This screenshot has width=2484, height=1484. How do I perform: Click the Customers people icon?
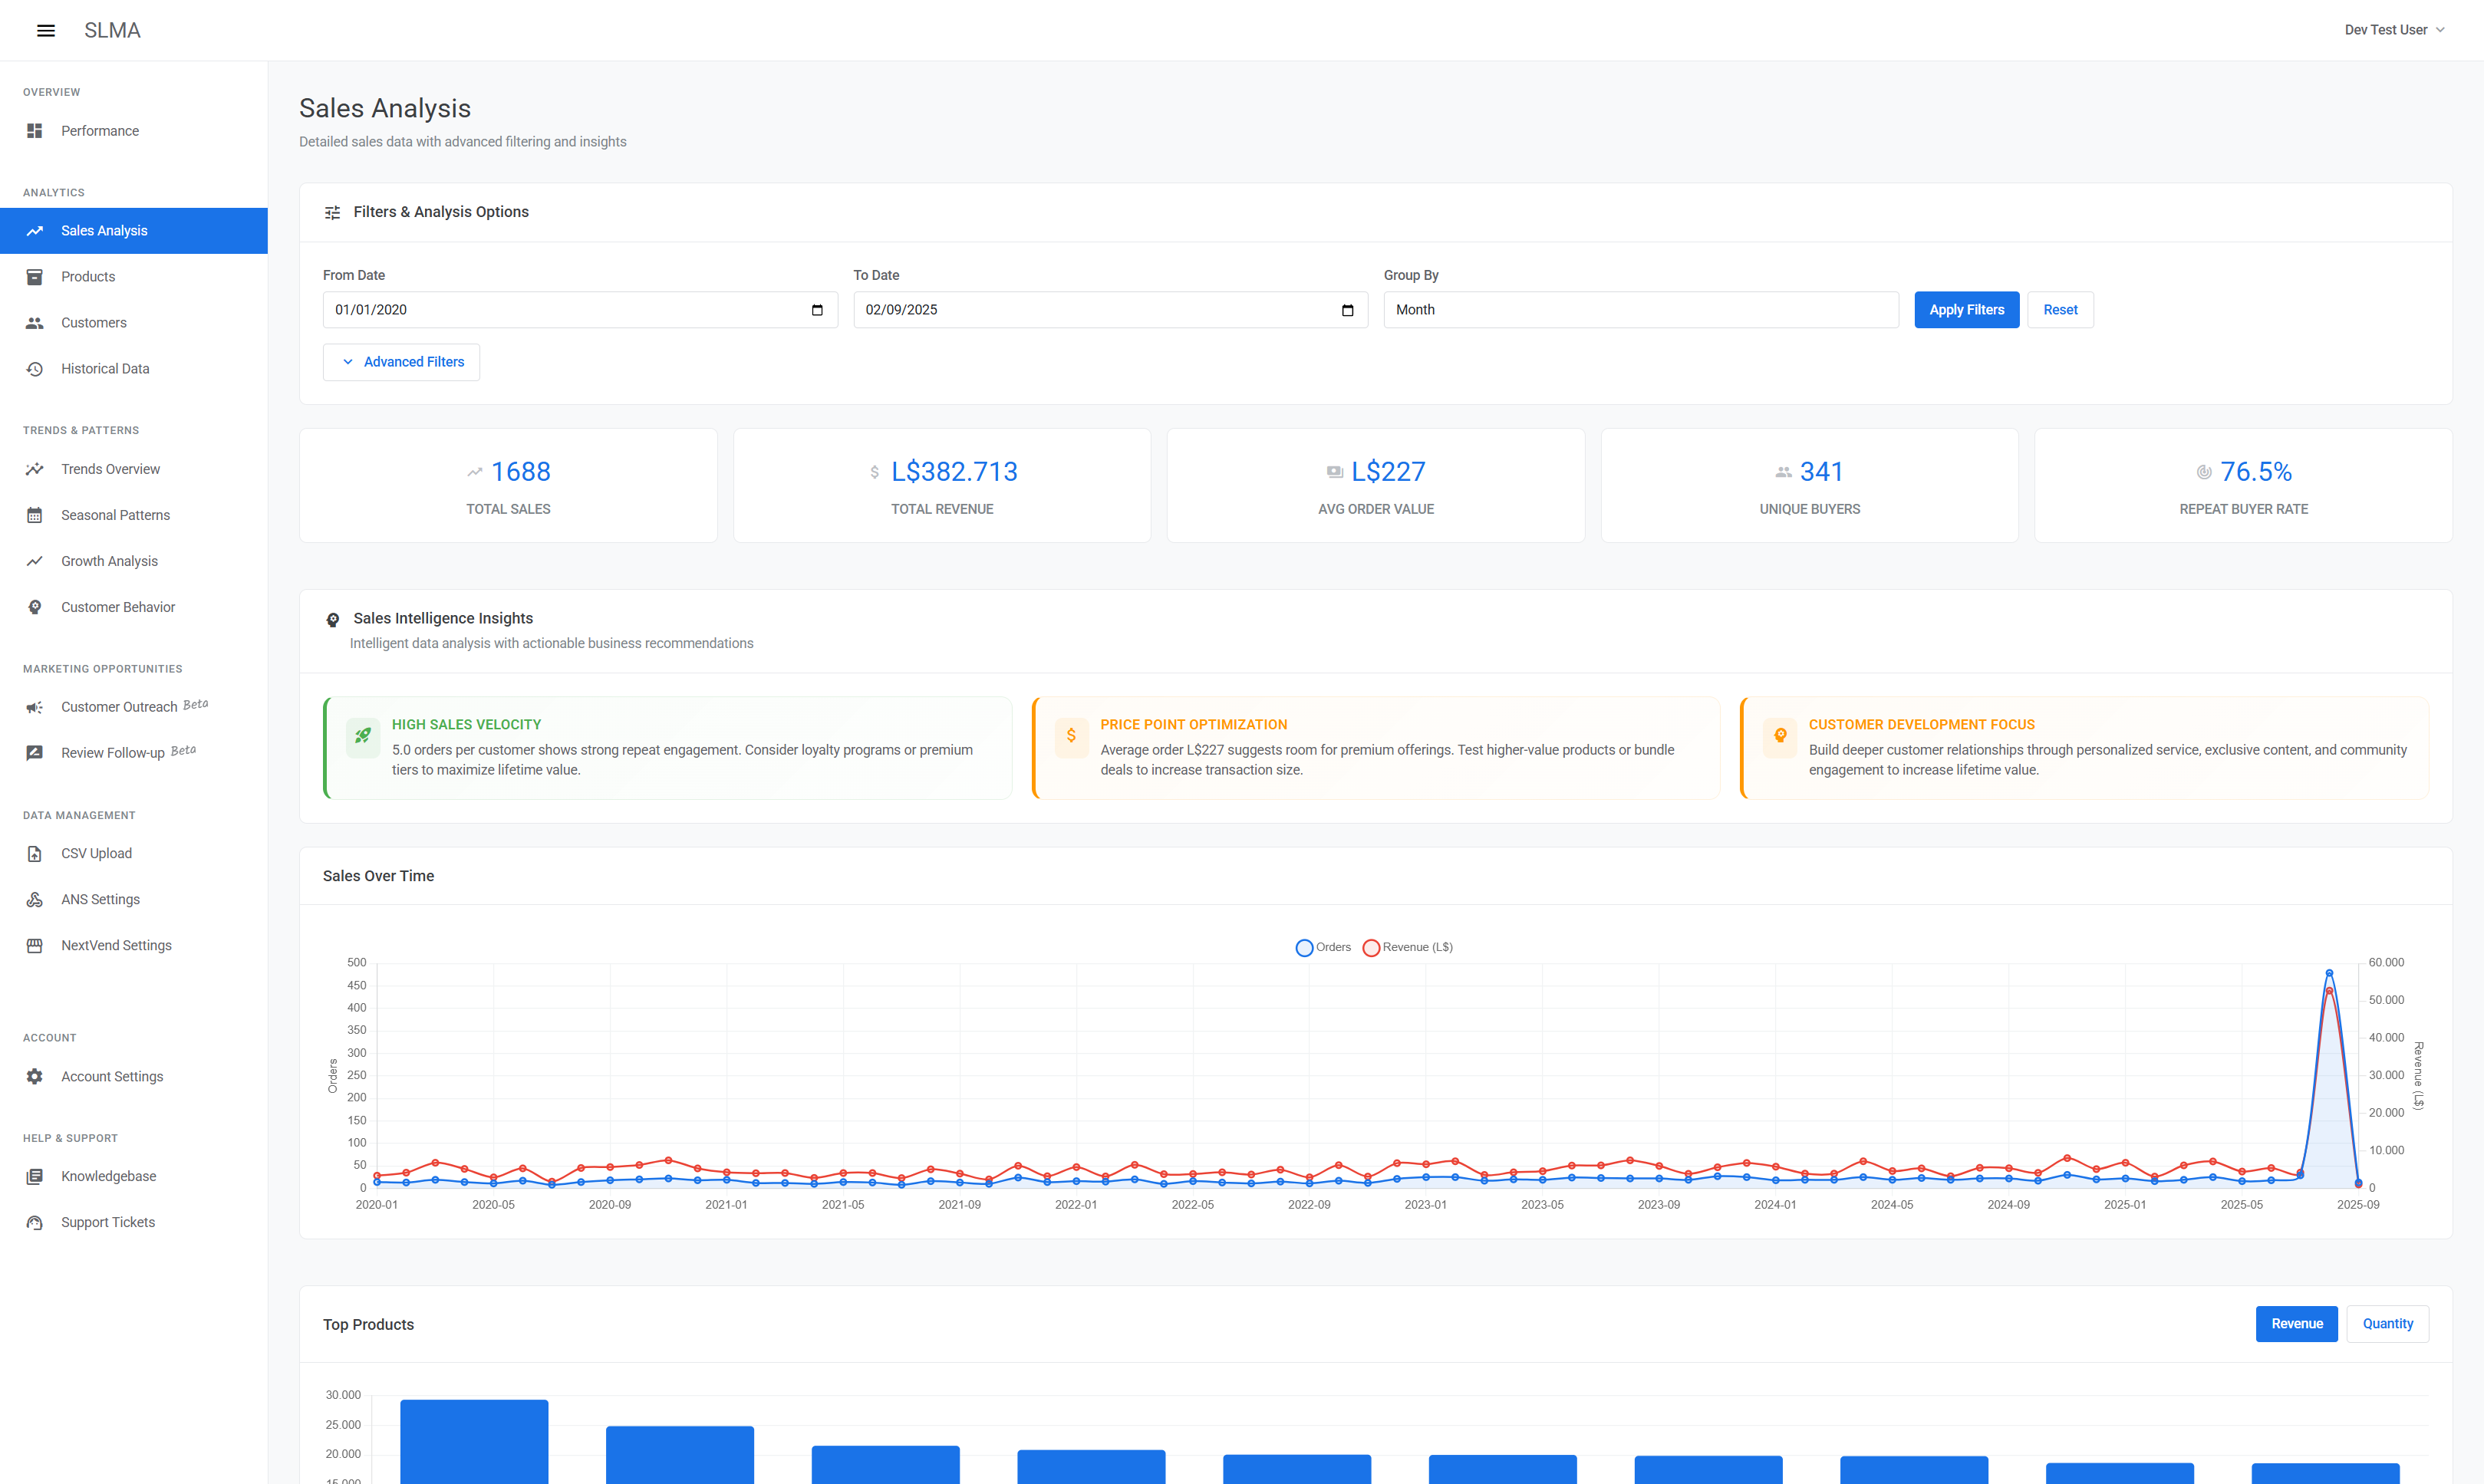tap(34, 323)
